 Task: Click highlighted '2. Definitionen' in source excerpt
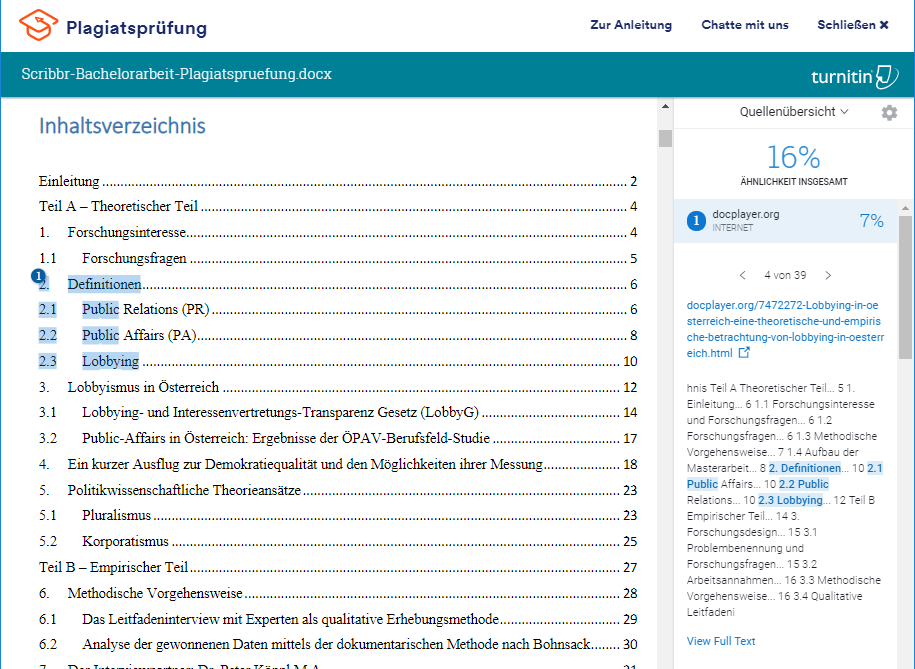point(805,468)
